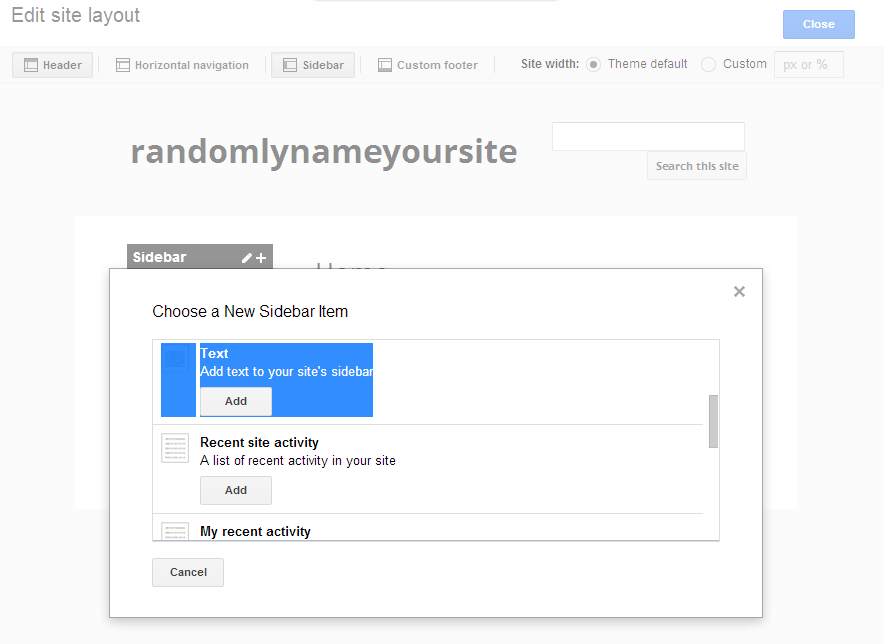Click the blue Close layout button
The image size is (884, 644).
pos(819,24)
